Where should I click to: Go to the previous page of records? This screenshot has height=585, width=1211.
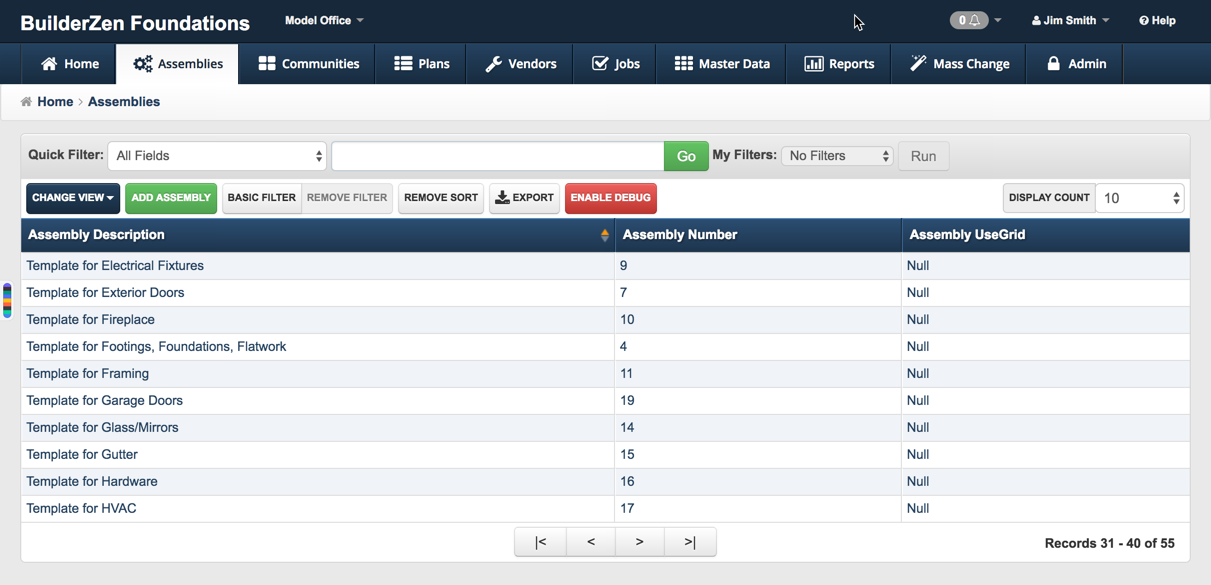pyautogui.click(x=591, y=542)
